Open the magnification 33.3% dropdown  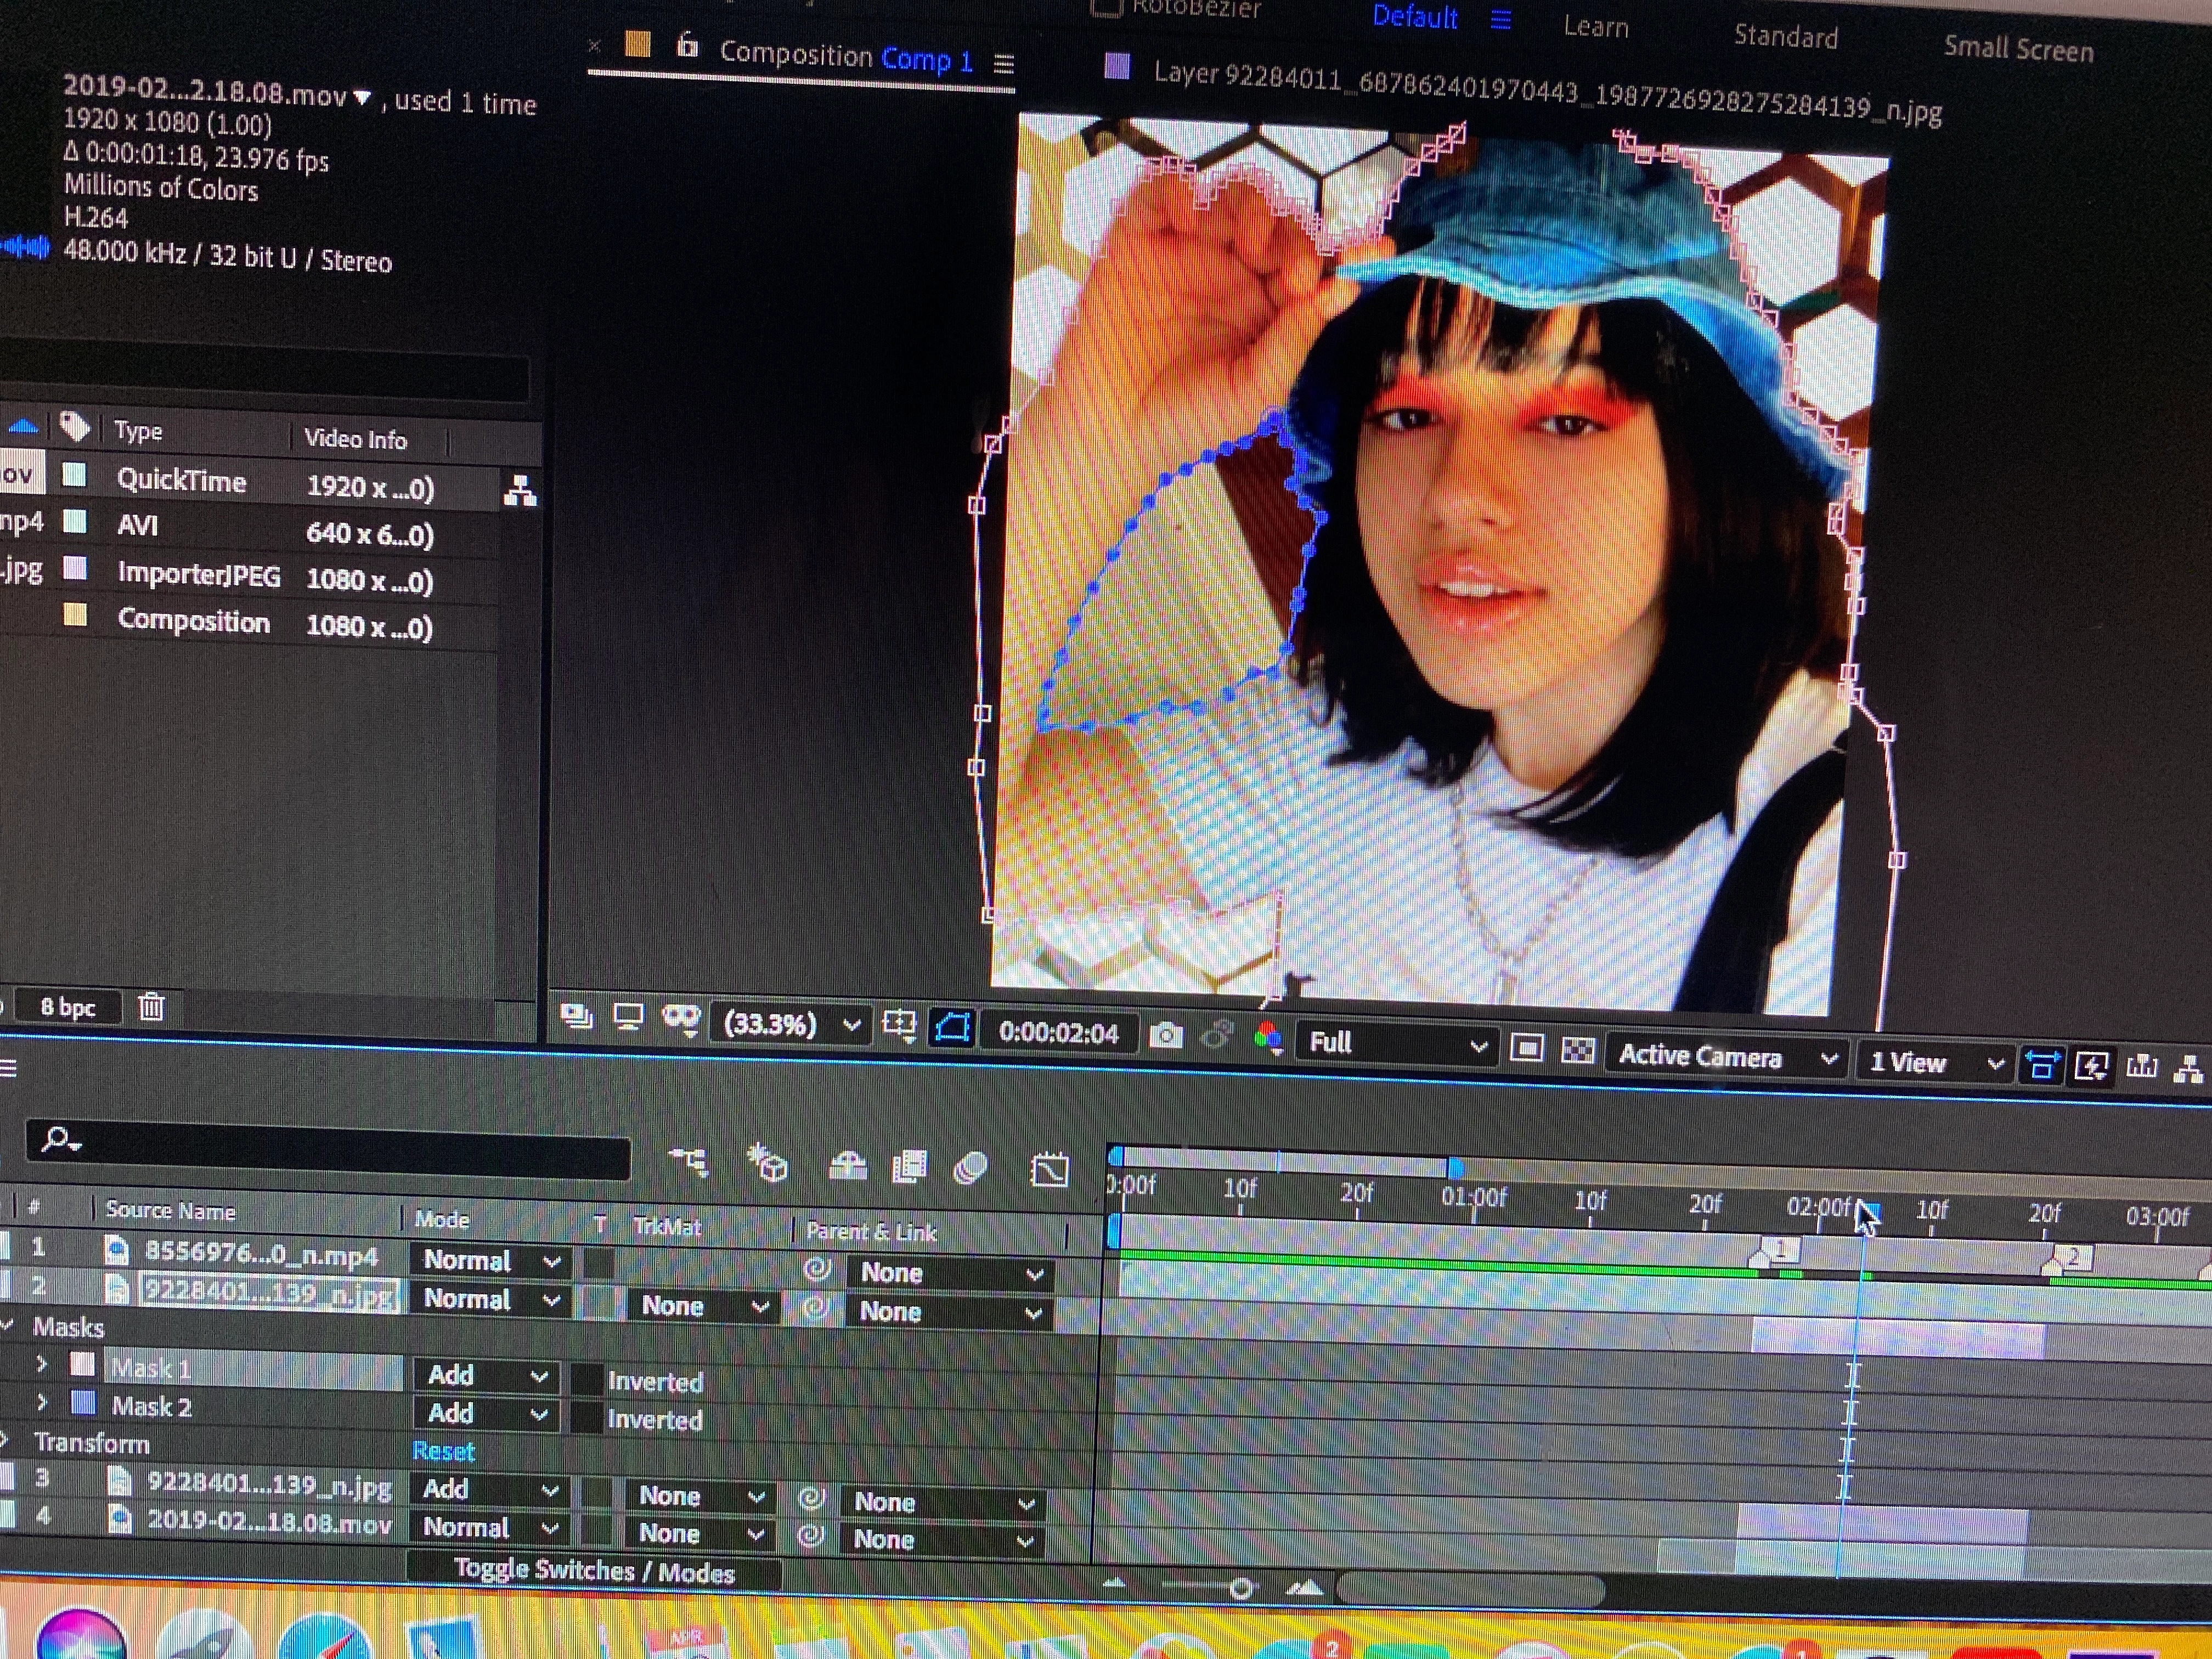[x=790, y=1024]
